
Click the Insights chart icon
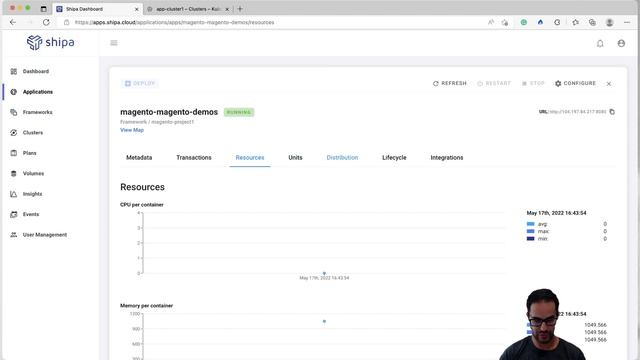point(13,194)
